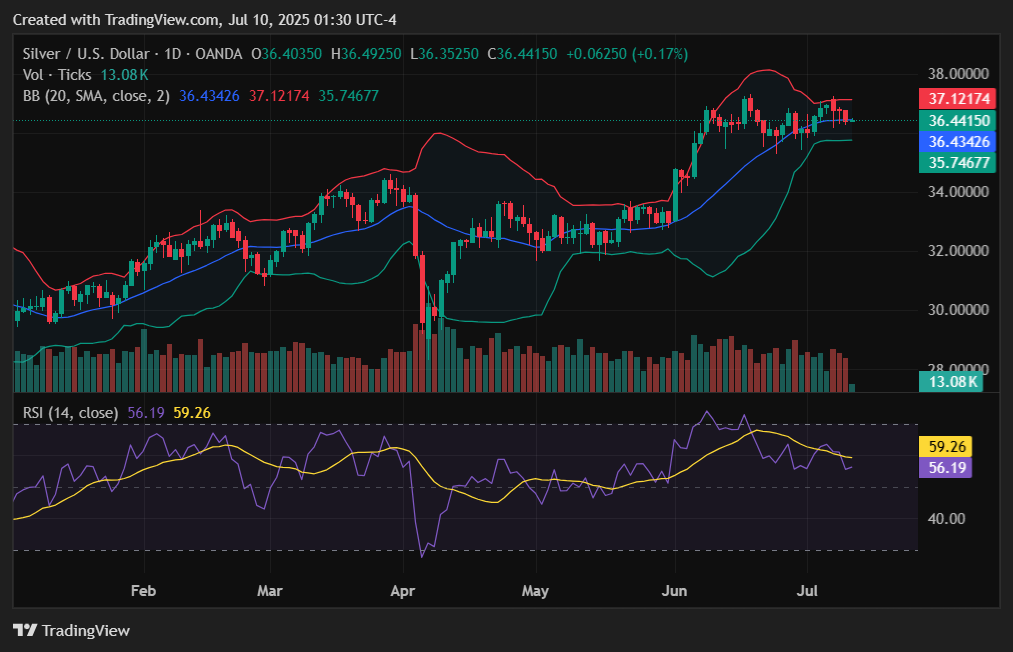
Task: Select the BB (20, SMA, close, 2) indicator label
Action: tap(96, 96)
